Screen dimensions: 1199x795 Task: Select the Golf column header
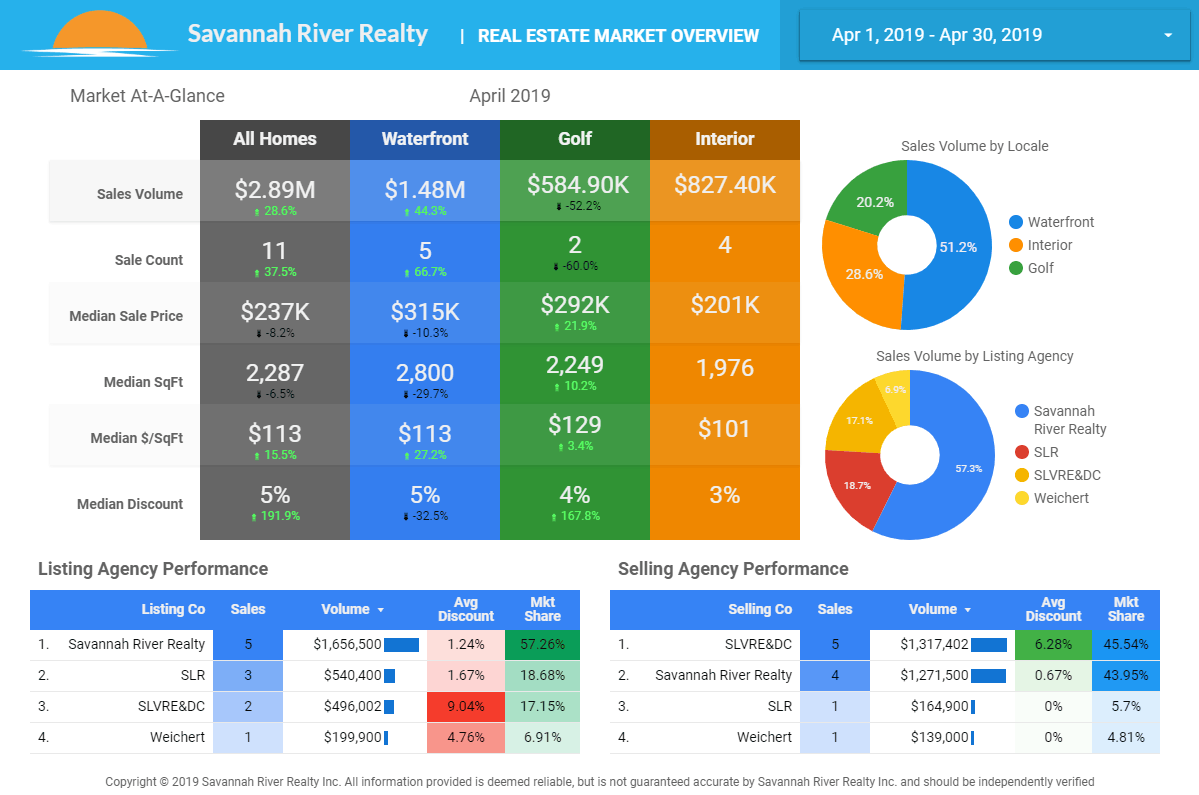tap(575, 139)
